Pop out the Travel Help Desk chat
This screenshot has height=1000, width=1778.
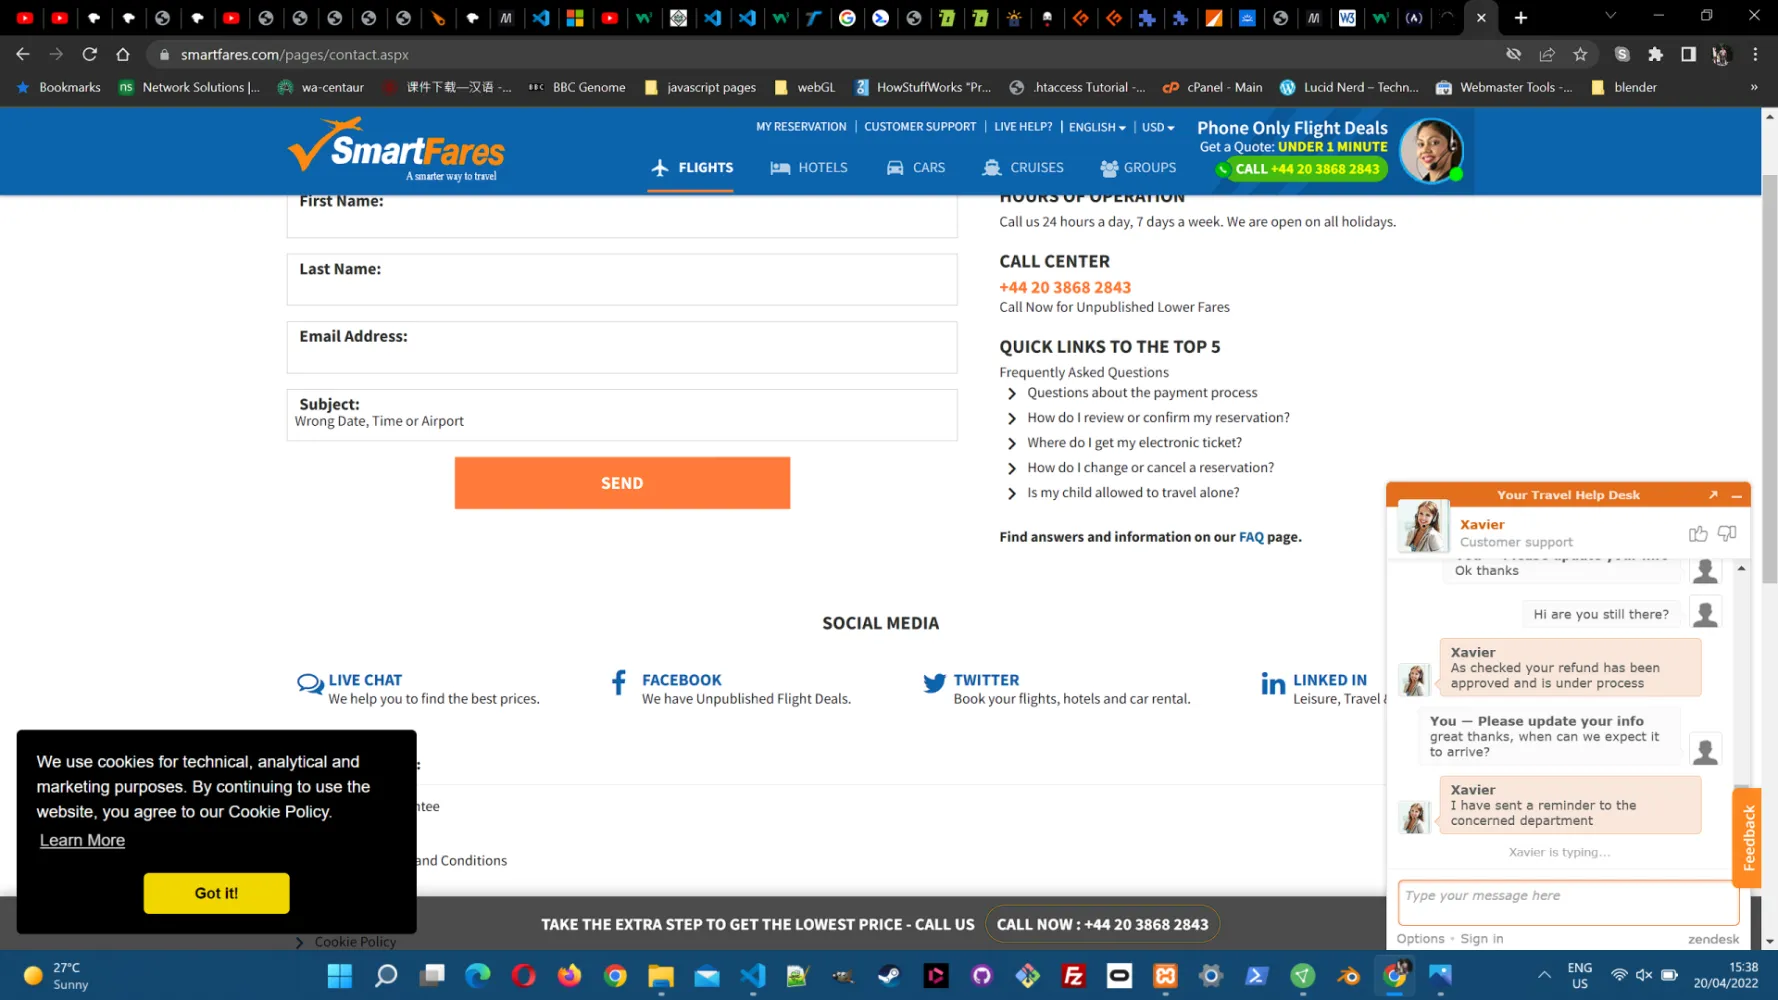[x=1713, y=495]
